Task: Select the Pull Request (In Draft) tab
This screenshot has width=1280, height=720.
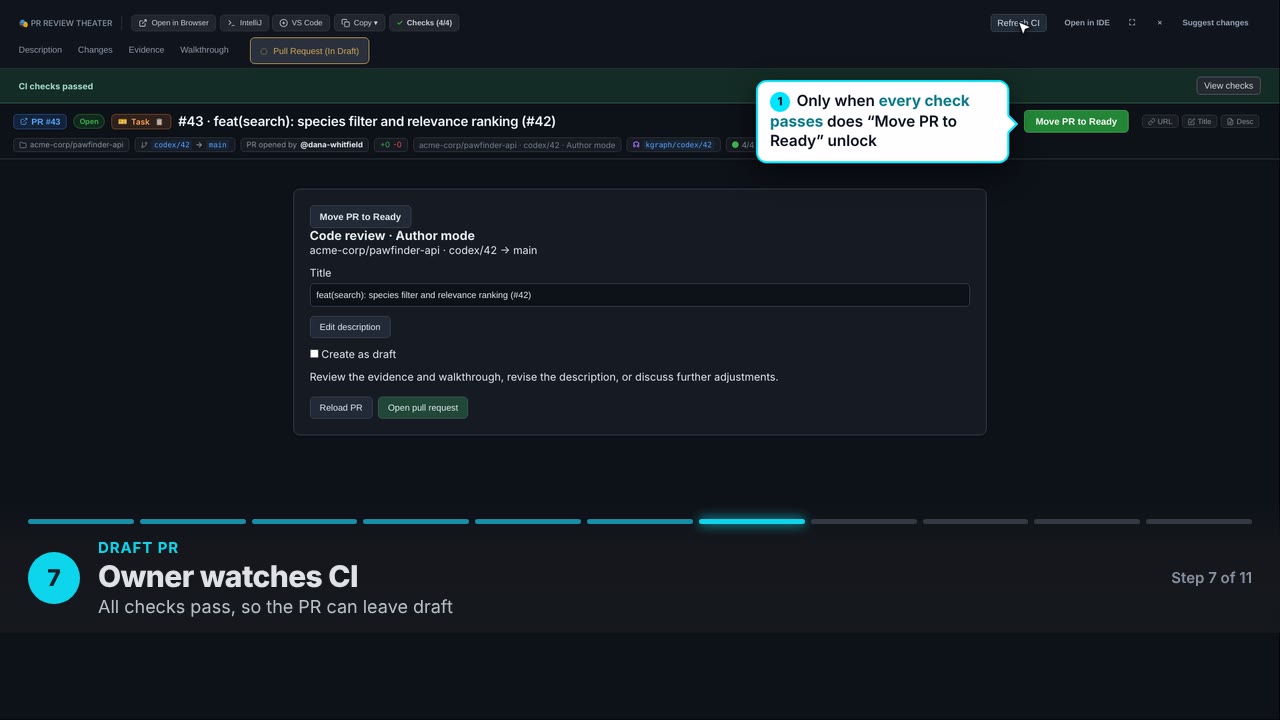Action: coord(309,51)
